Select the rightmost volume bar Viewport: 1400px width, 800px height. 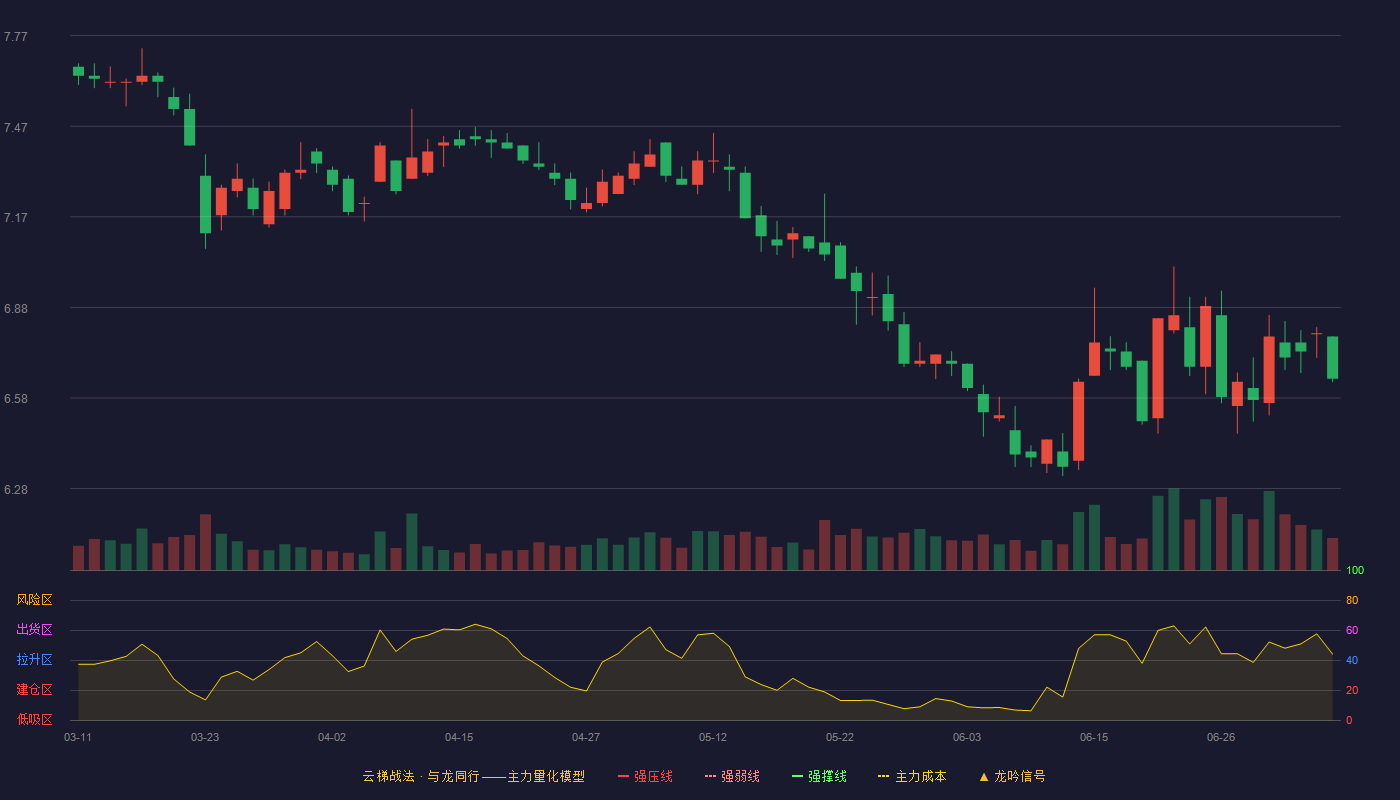point(1332,554)
